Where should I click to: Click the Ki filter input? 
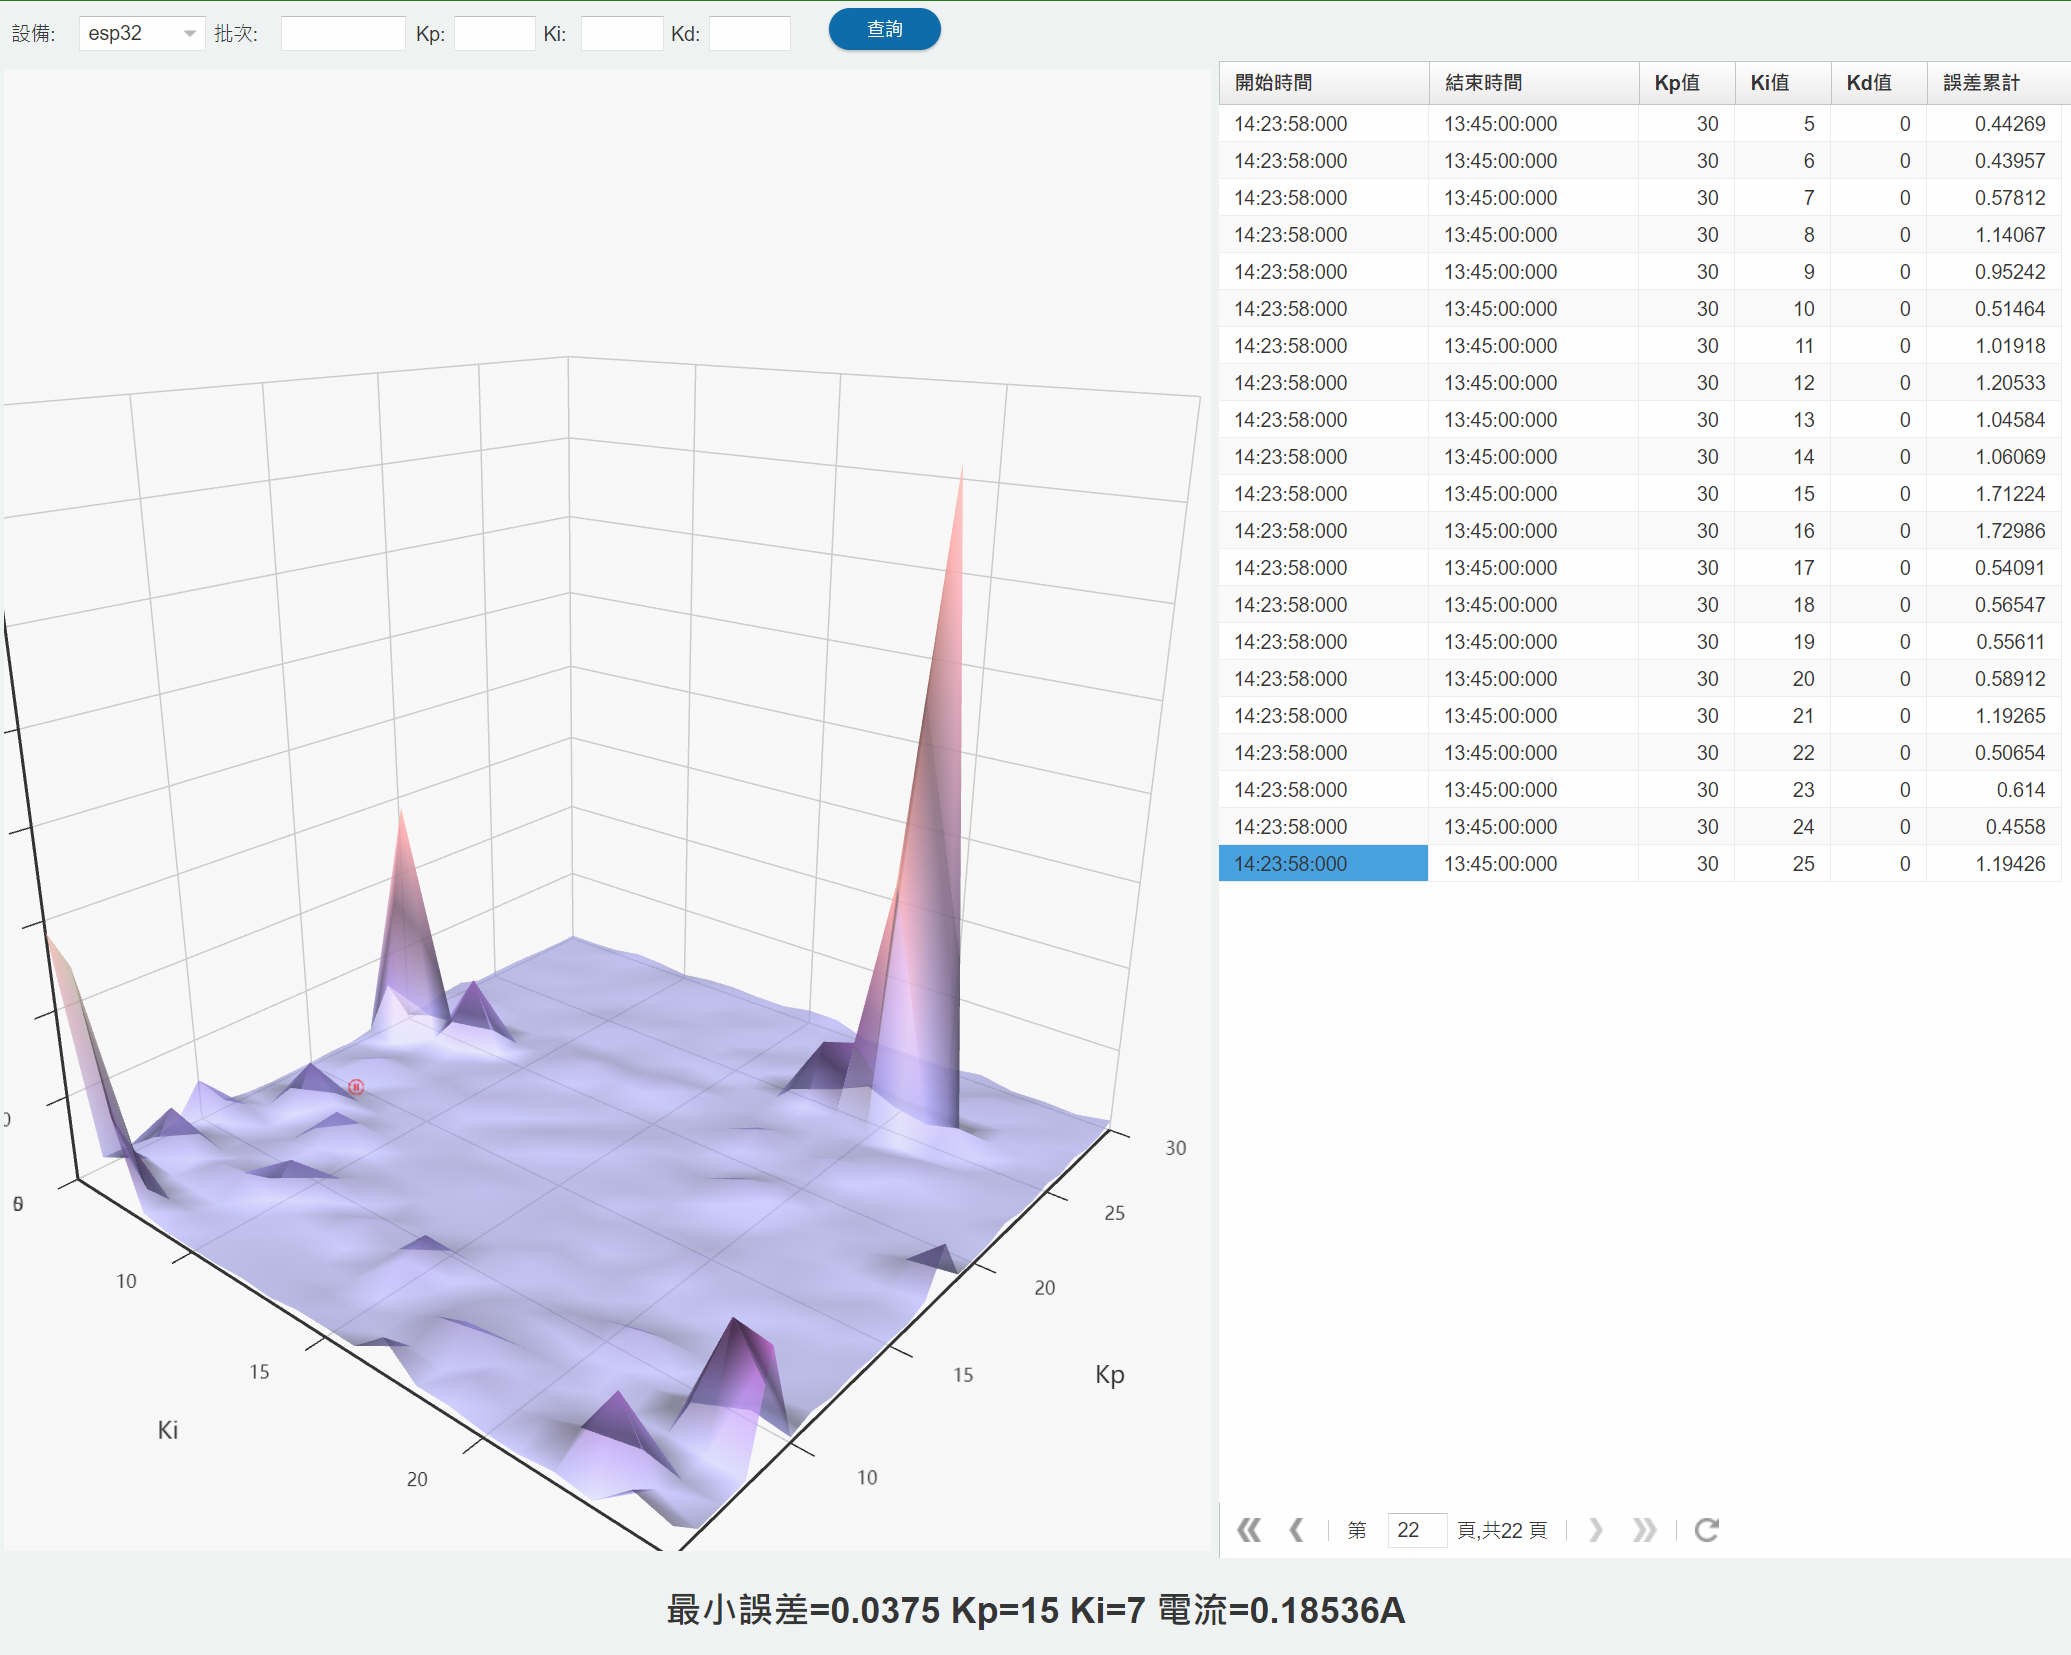pos(621,33)
